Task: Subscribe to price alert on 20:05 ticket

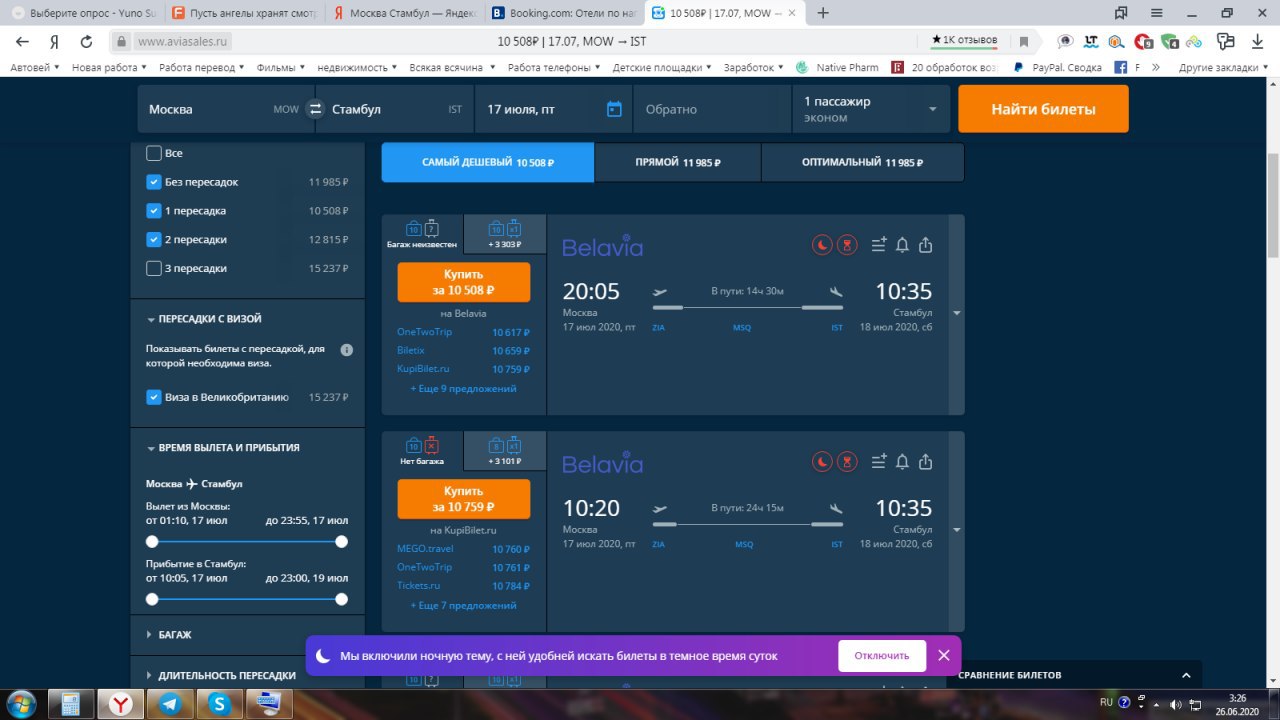Action: tap(902, 244)
